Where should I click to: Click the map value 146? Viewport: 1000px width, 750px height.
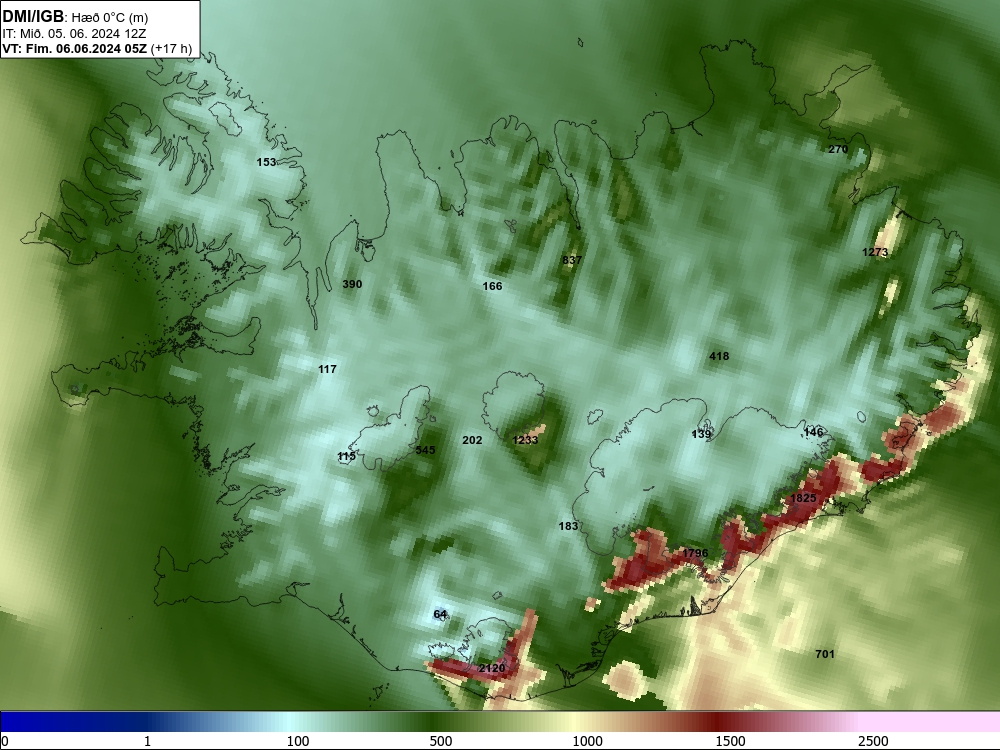coord(813,432)
